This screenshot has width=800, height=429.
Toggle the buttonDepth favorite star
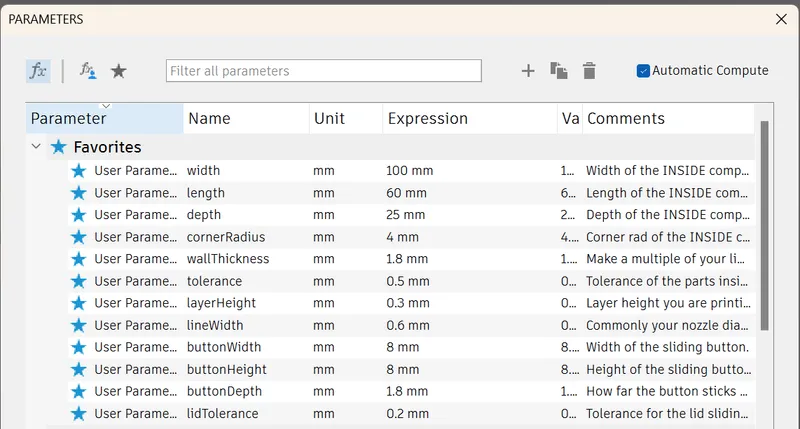(79, 391)
